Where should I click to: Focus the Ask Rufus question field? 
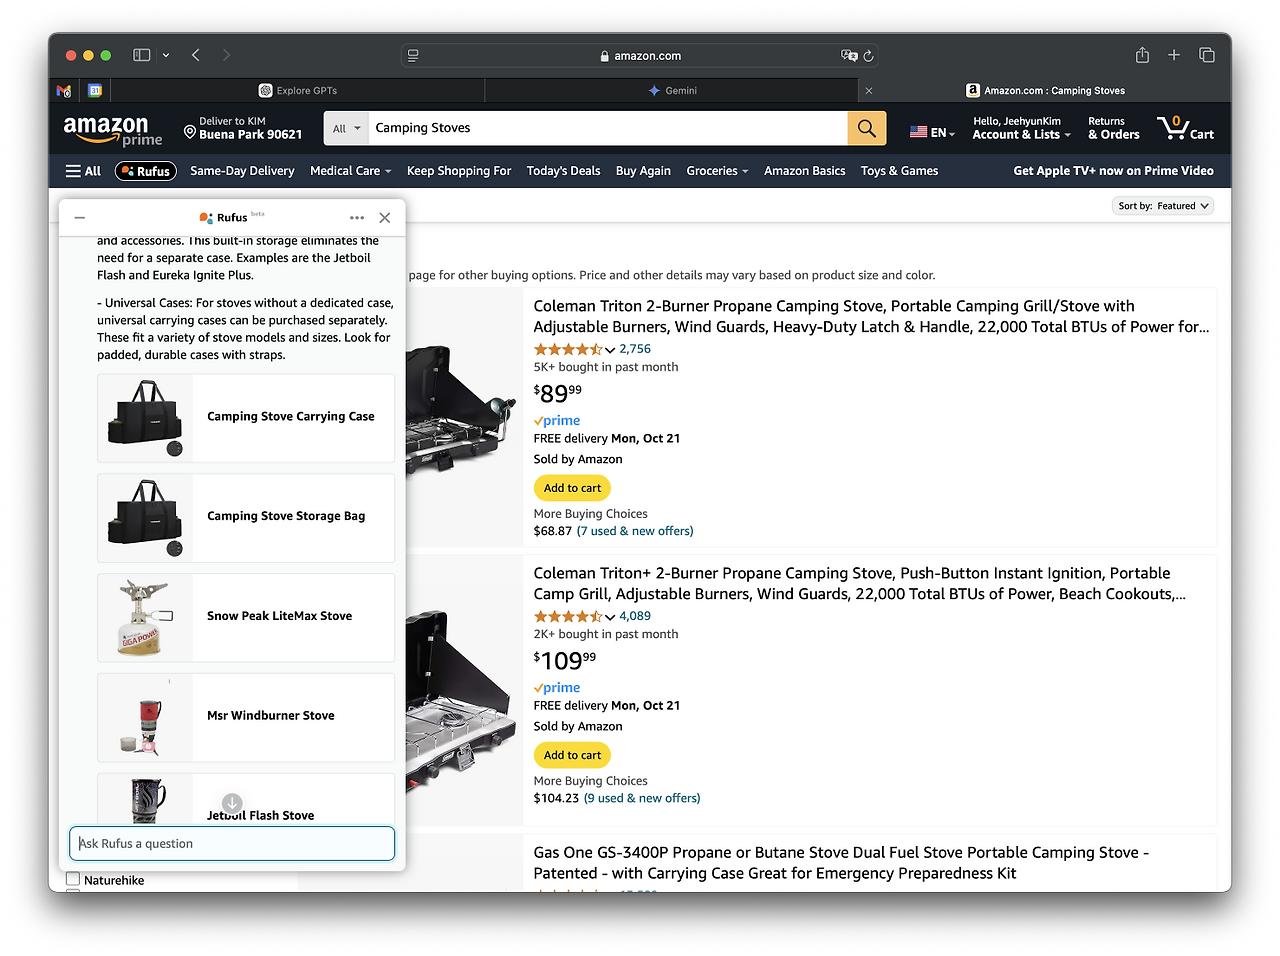click(232, 843)
